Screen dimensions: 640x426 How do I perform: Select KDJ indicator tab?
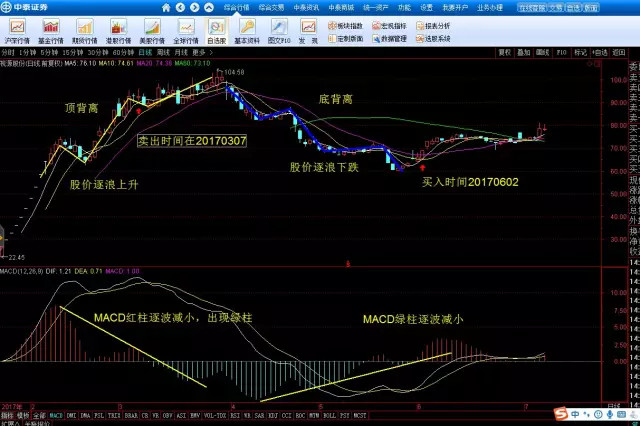click(x=273, y=415)
